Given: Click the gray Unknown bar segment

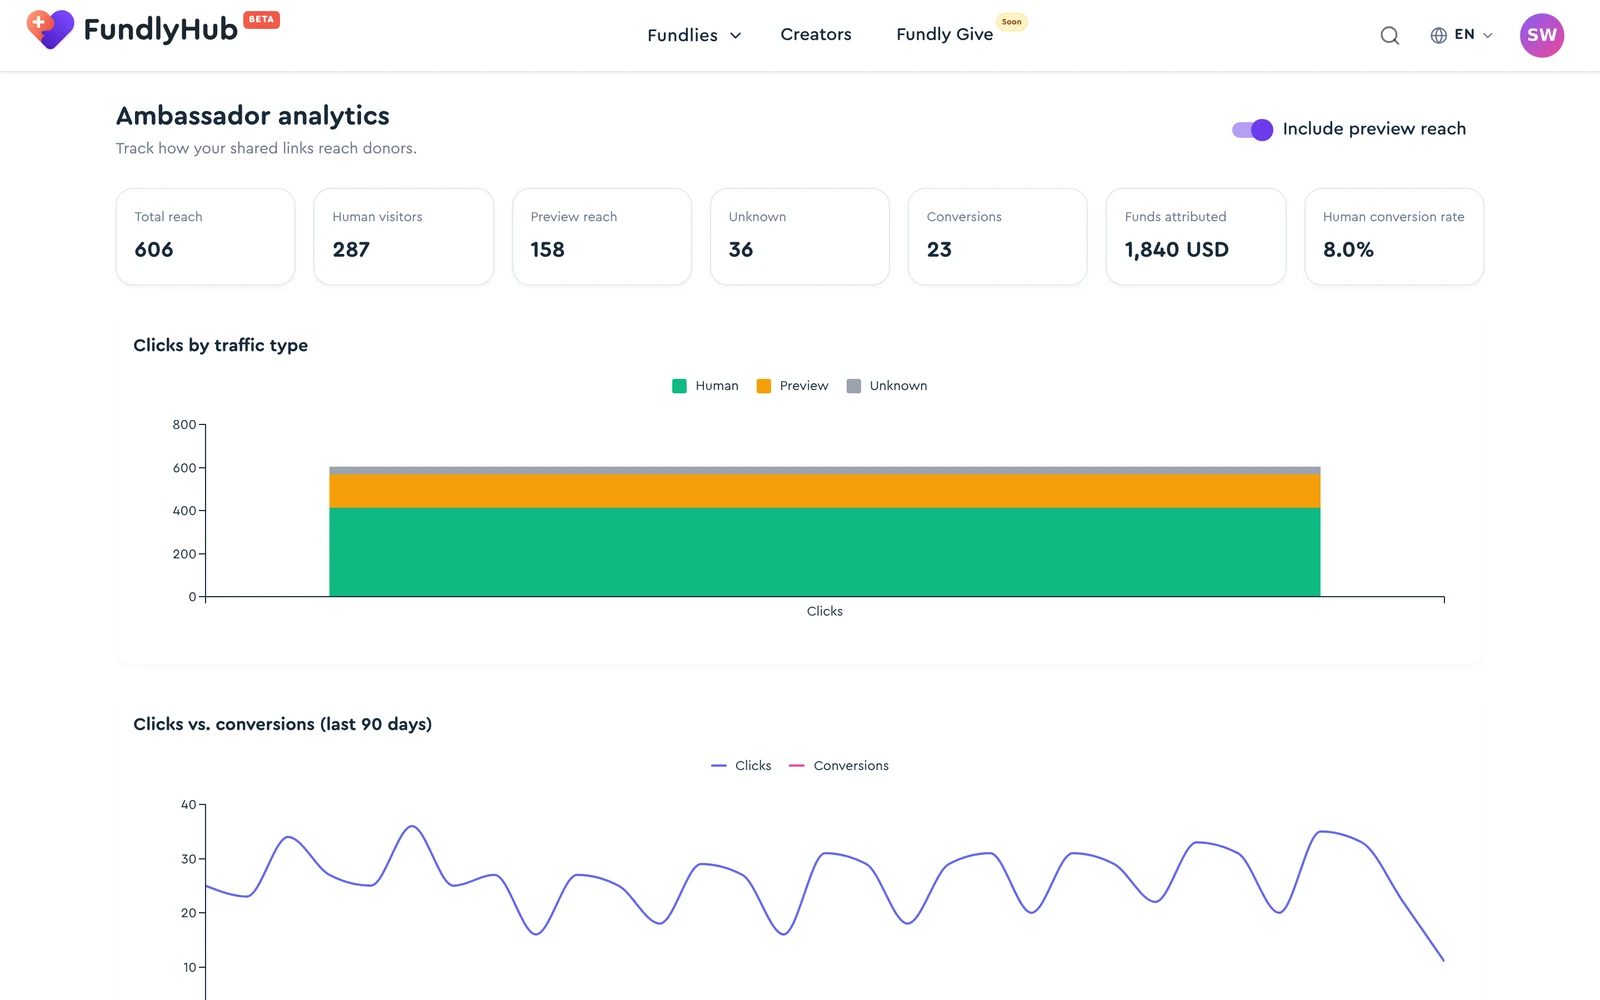Looking at the screenshot, I should tap(825, 470).
